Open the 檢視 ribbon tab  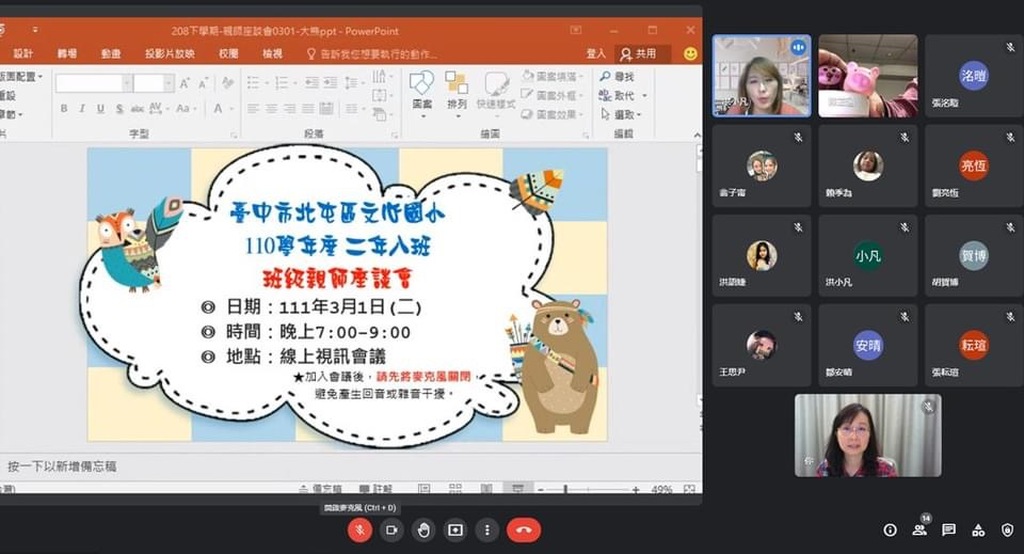(272, 54)
